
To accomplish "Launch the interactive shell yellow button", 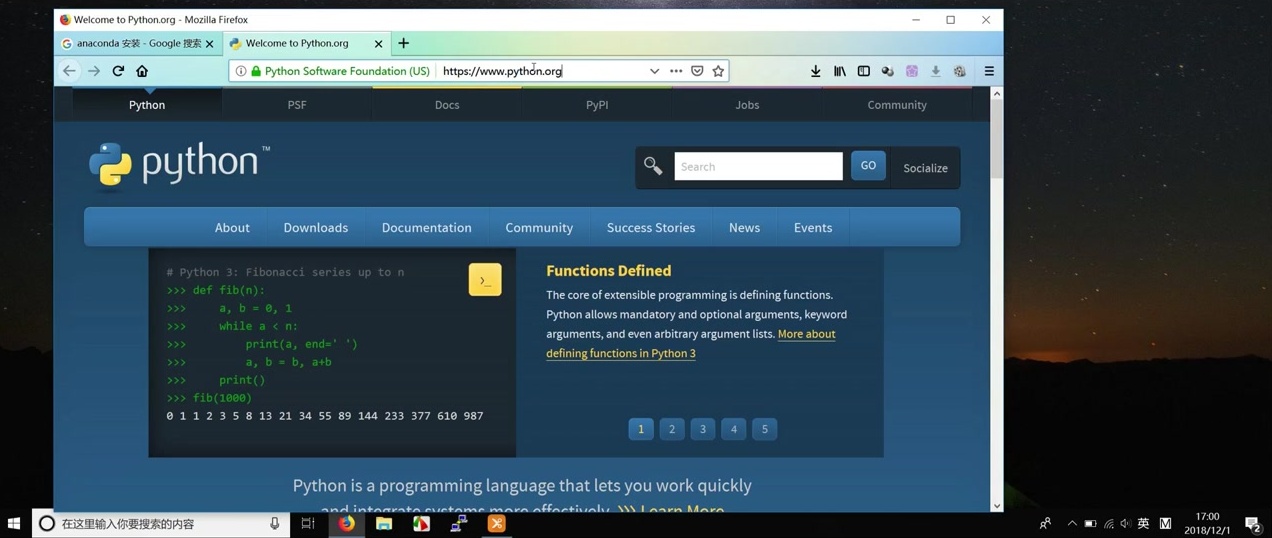I will click(x=485, y=280).
